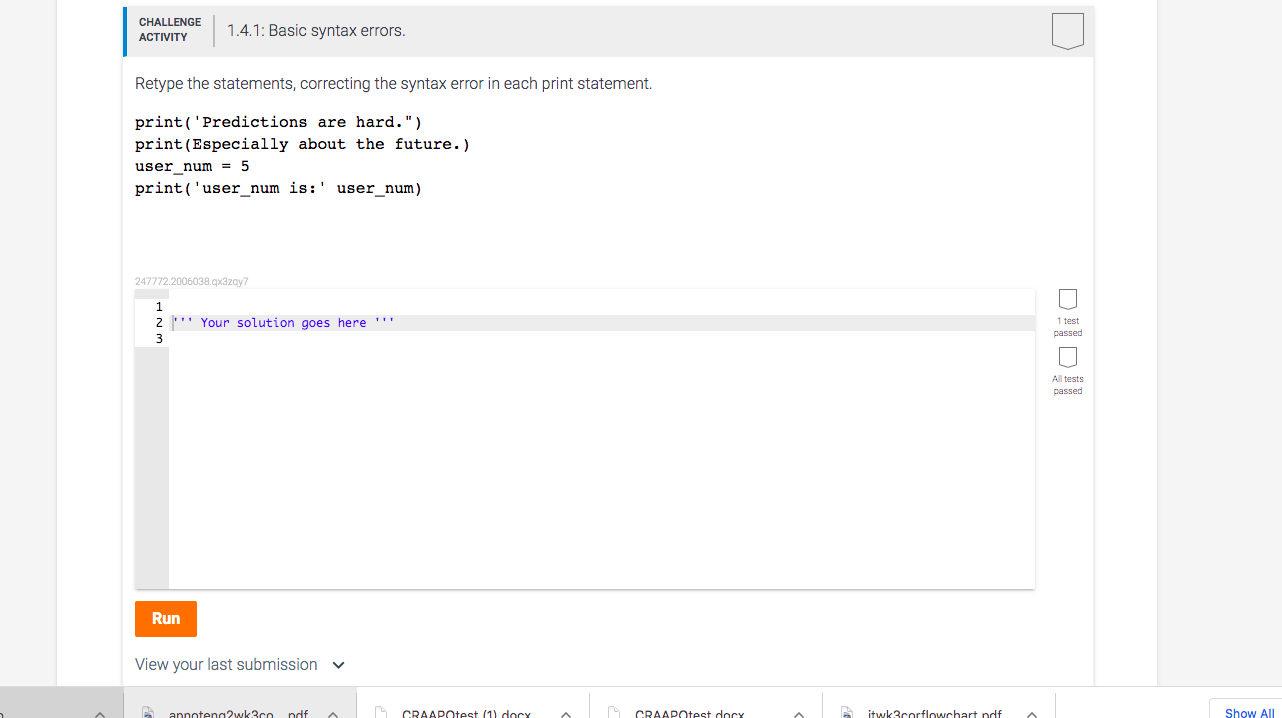This screenshot has height=718, width=1282.
Task: Click the activity ID label above the editor
Action: [x=190, y=281]
